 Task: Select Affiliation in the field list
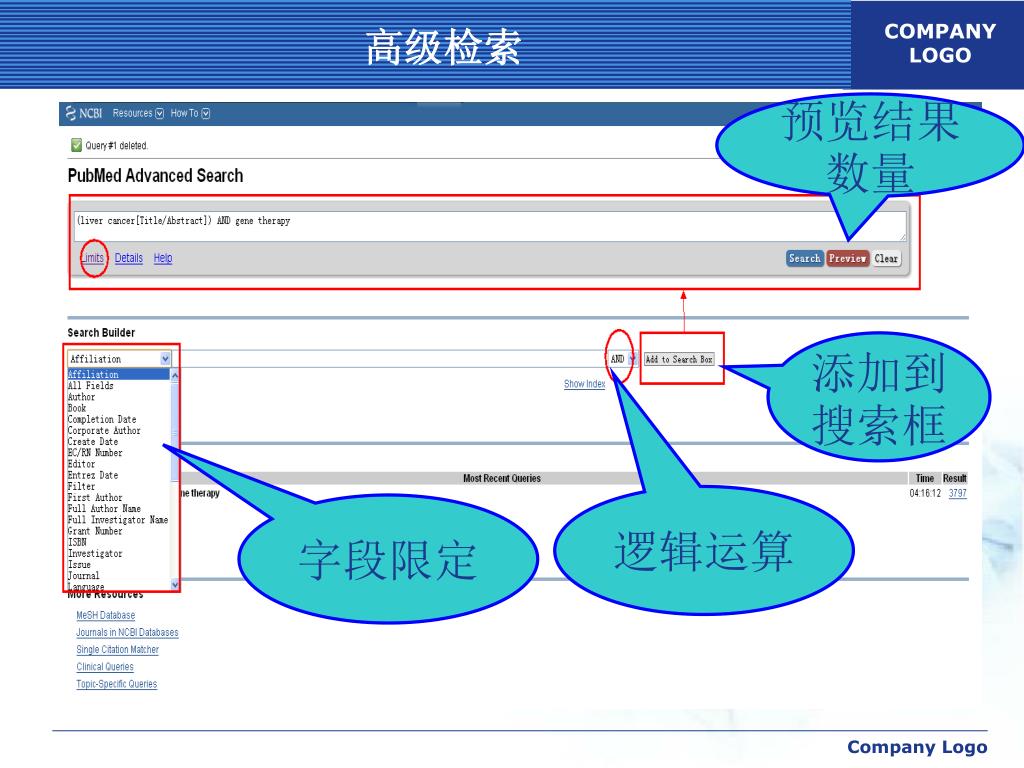click(x=118, y=374)
